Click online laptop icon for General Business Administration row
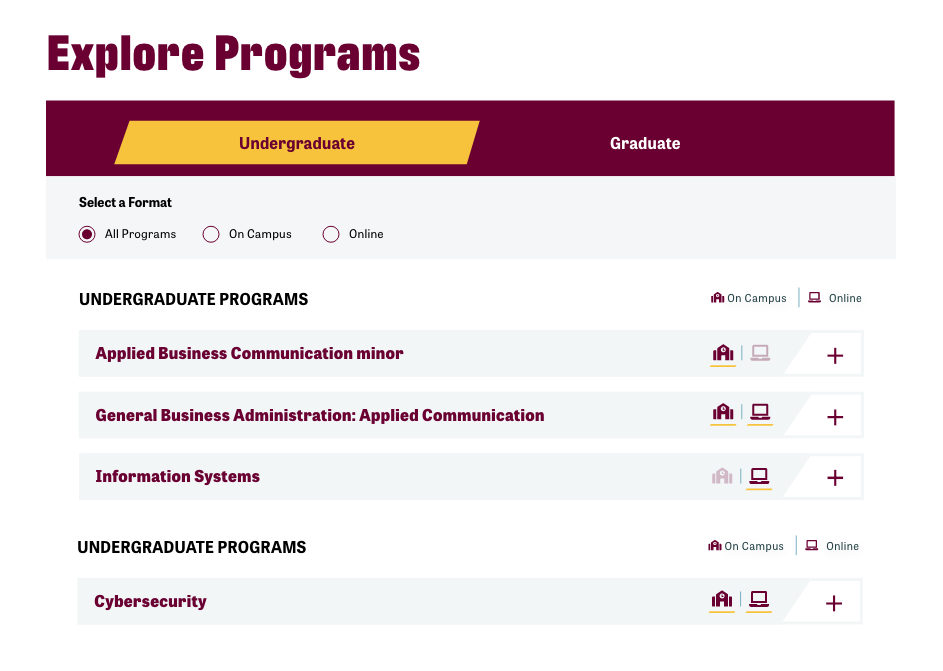Image resolution: width=943 pixels, height=671 pixels. pyautogui.click(x=760, y=412)
